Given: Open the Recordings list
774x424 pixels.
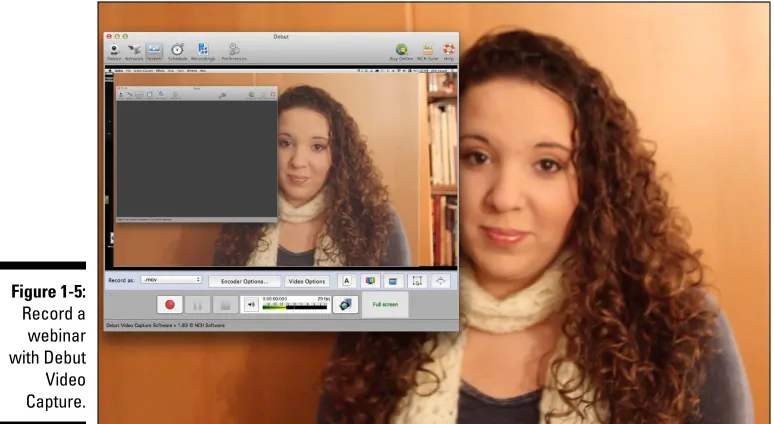Looking at the screenshot, I should (x=203, y=52).
